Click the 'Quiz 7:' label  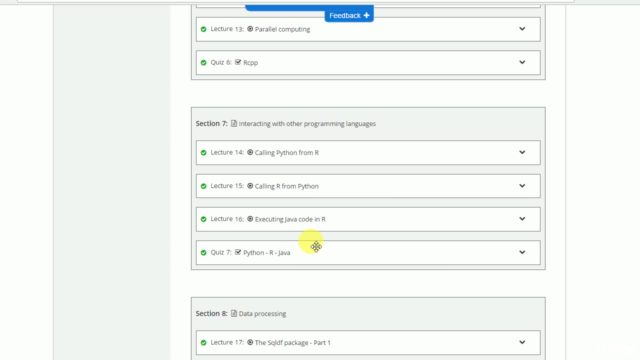(221, 252)
